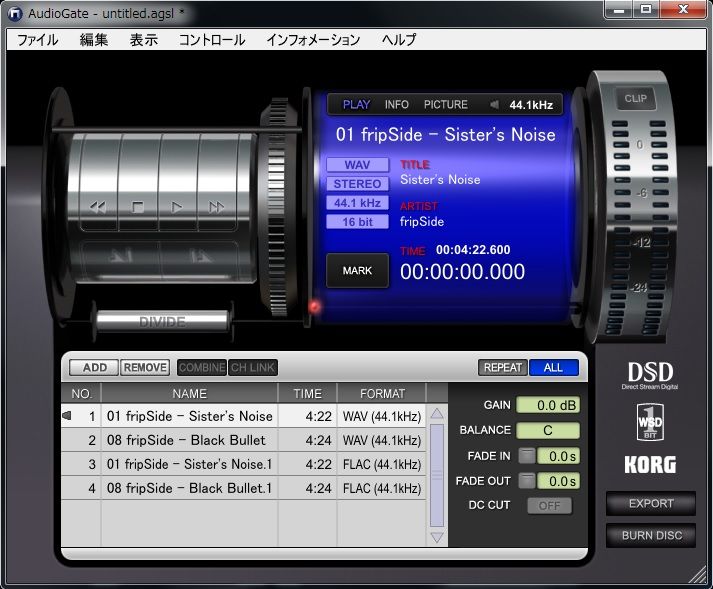Click the stop transport button
The image size is (713, 589).
point(138,207)
